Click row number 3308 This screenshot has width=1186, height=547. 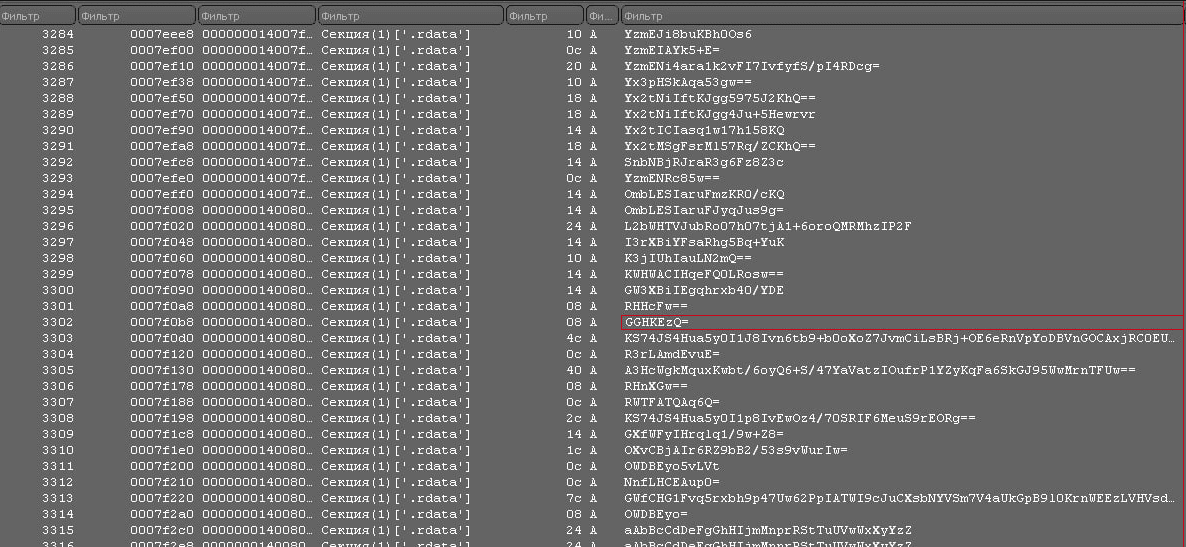pyautogui.click(x=57, y=418)
